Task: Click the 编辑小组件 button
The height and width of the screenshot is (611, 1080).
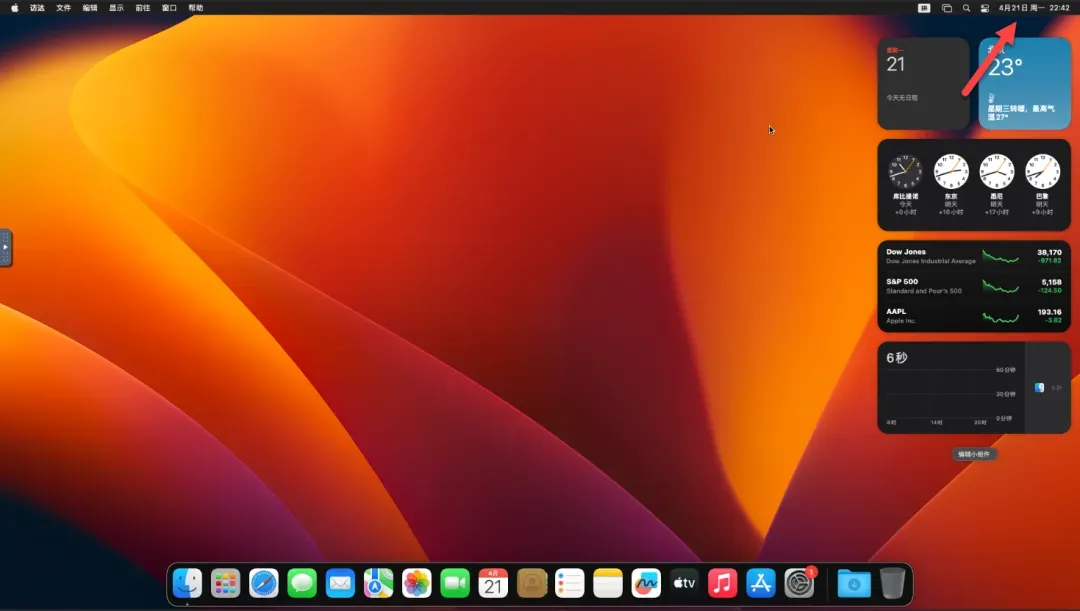Action: point(974,454)
